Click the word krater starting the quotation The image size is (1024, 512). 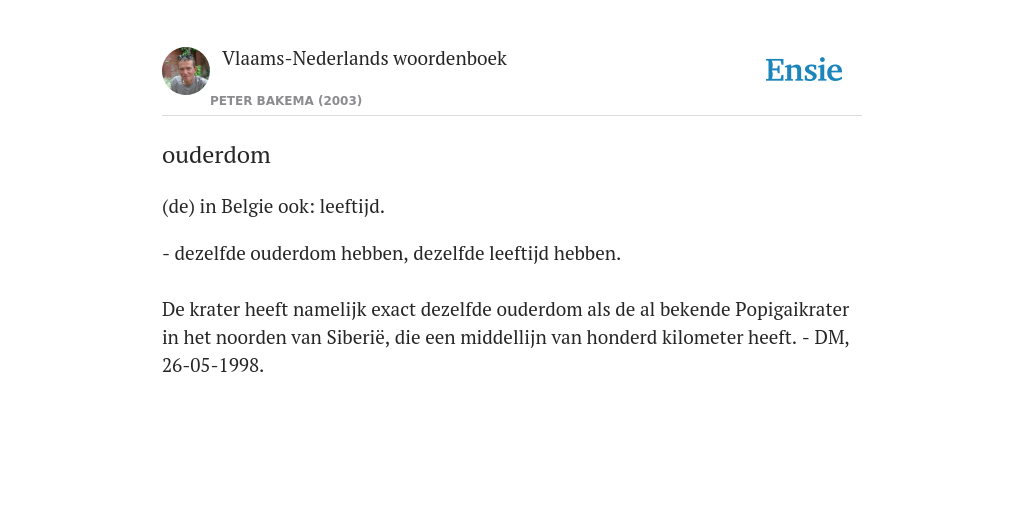[214, 310]
